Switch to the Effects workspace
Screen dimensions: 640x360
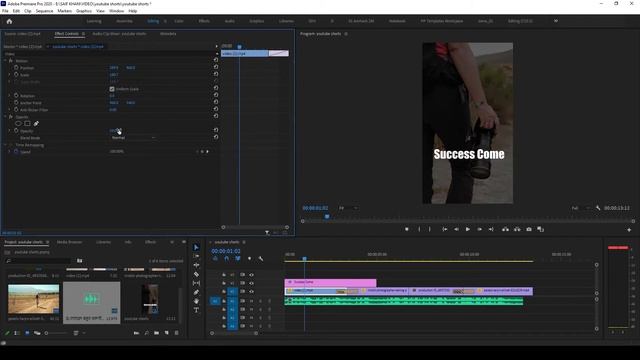[x=204, y=21]
